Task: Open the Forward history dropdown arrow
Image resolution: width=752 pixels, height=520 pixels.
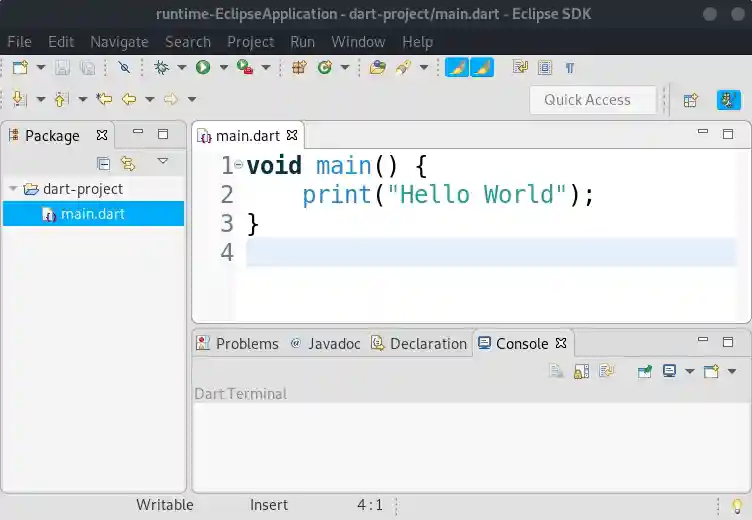Action: (x=192, y=99)
